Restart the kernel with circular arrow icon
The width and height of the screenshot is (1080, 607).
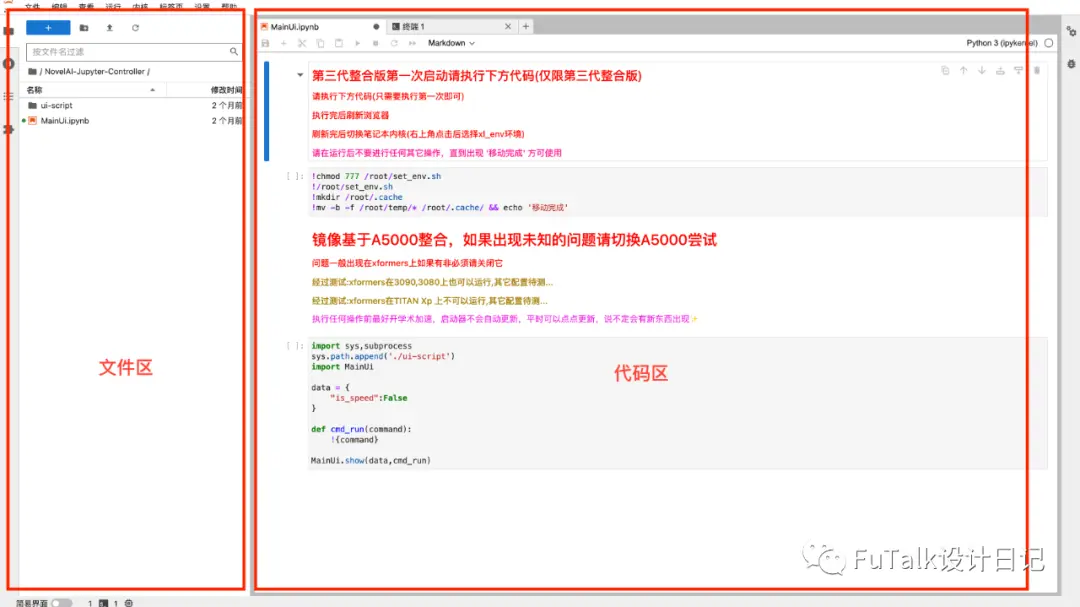[x=394, y=43]
